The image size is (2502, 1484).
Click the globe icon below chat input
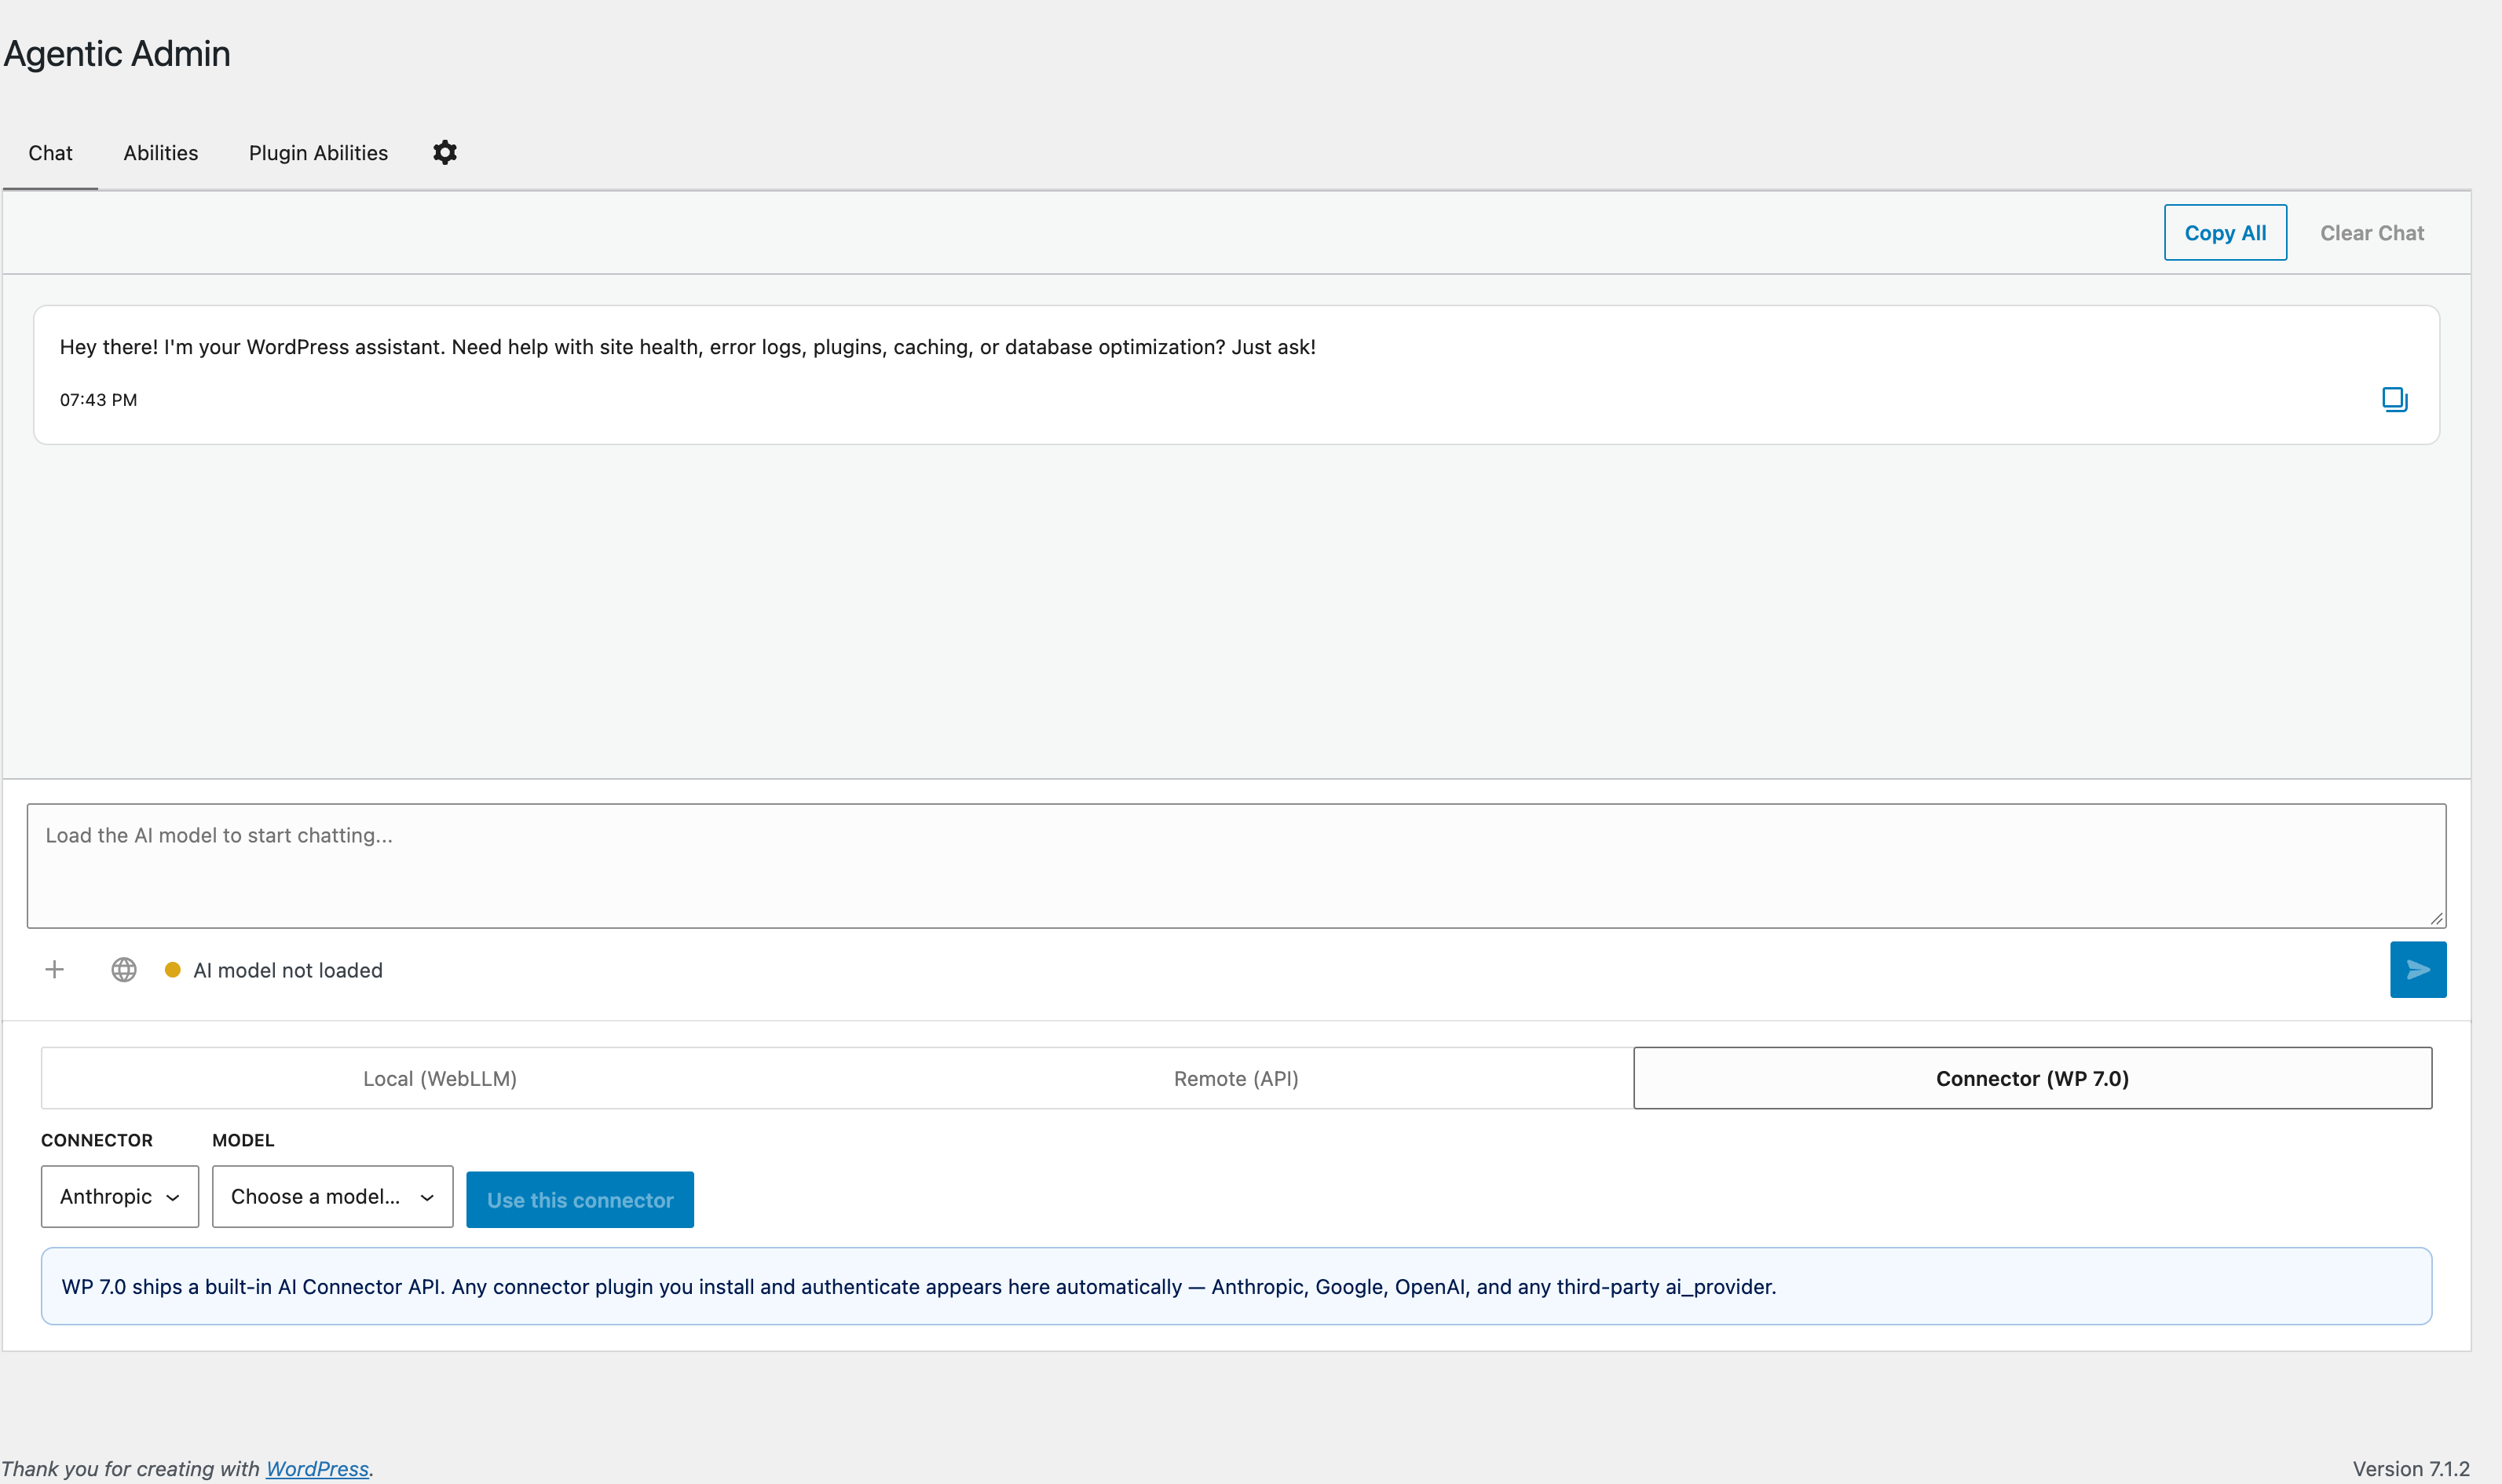124,969
